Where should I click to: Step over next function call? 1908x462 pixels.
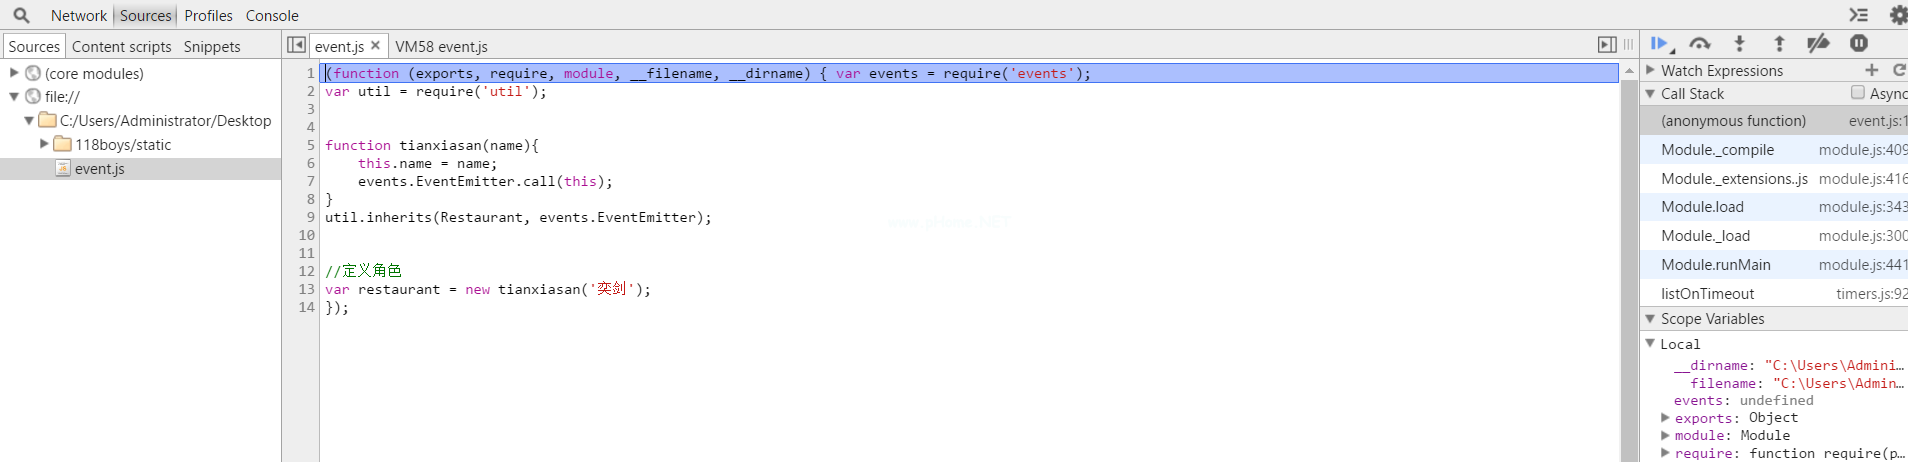(1699, 44)
